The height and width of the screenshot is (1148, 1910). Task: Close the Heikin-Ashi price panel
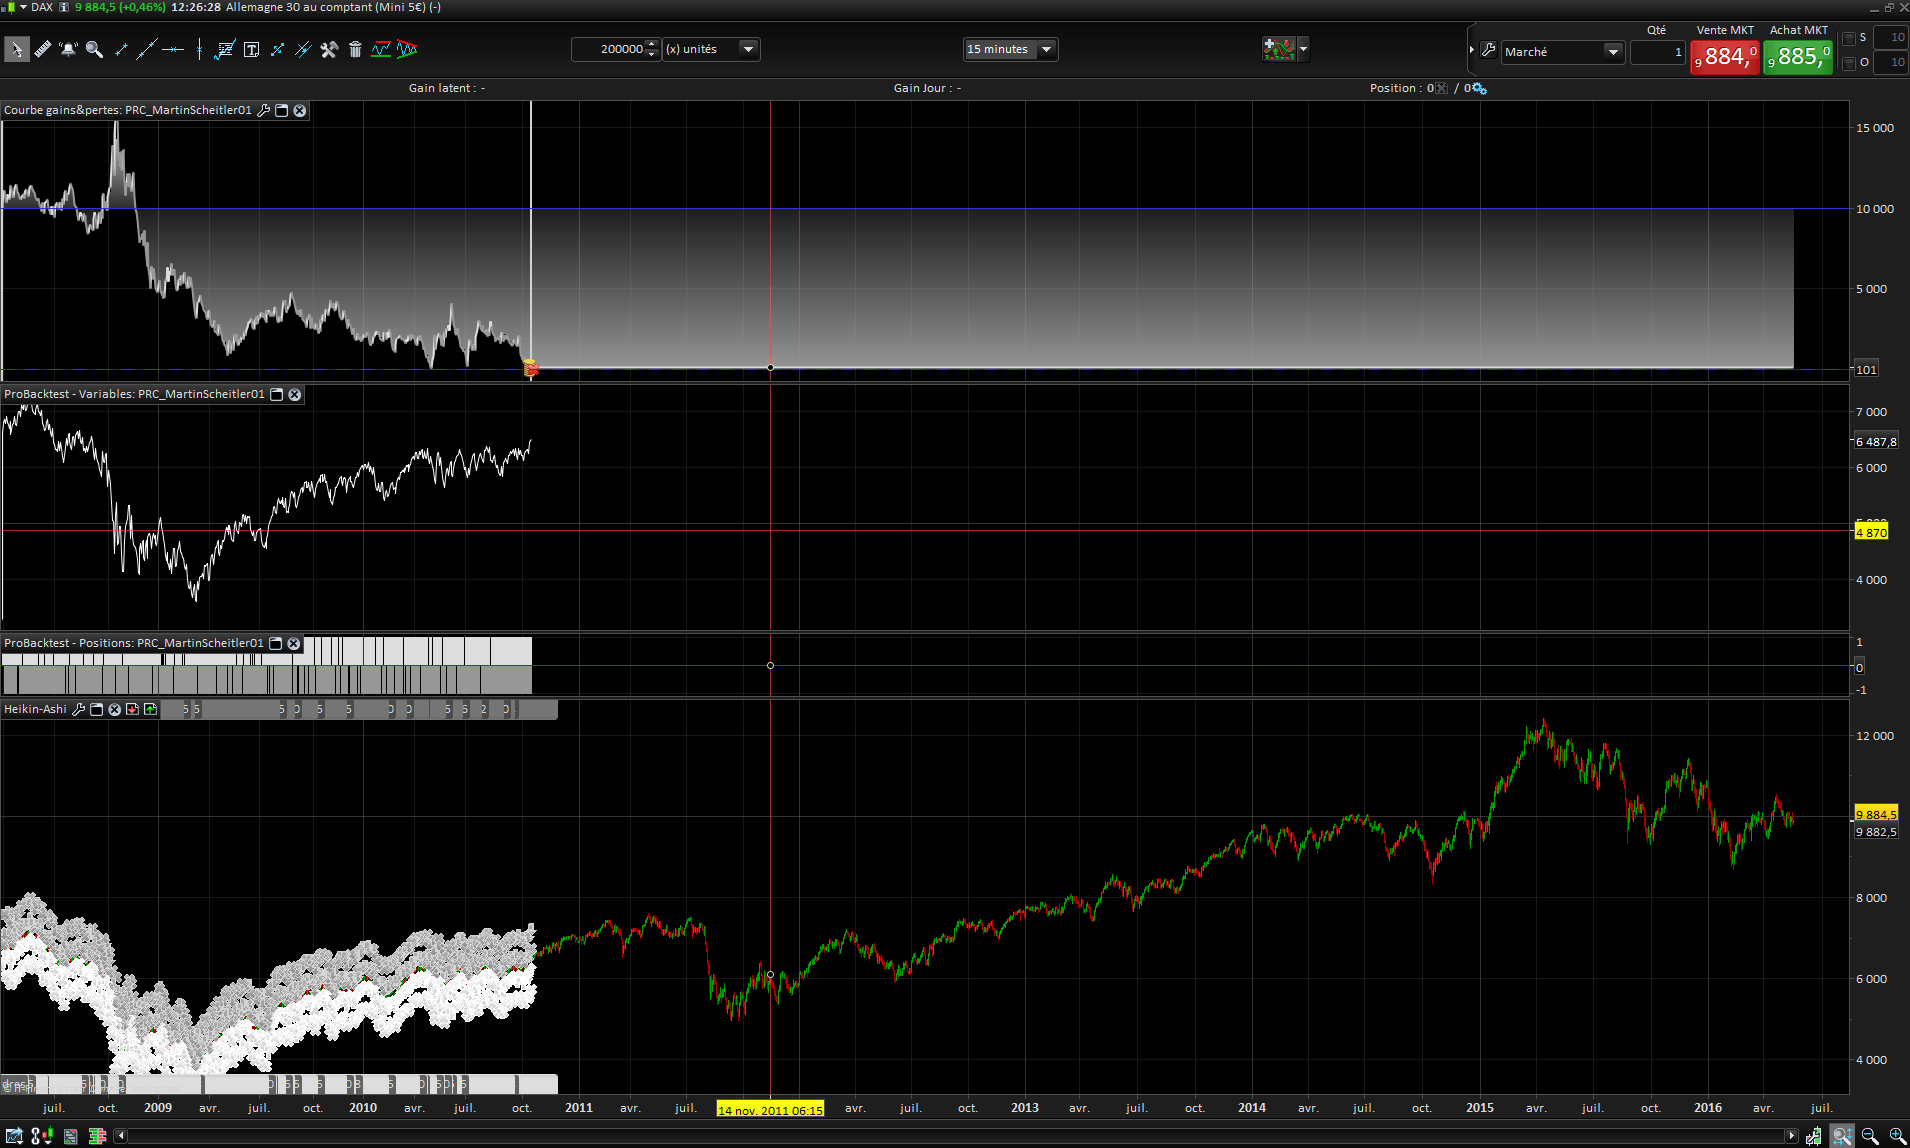[114, 709]
